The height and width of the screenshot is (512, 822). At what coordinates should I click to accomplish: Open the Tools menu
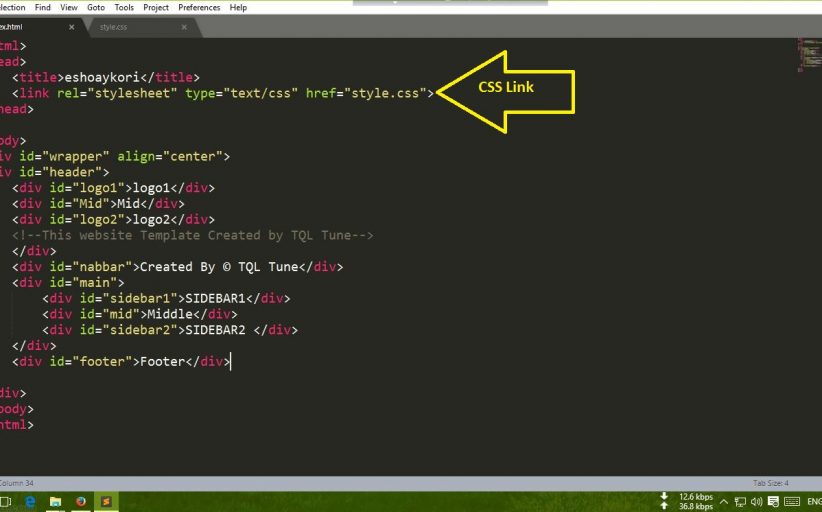124,7
